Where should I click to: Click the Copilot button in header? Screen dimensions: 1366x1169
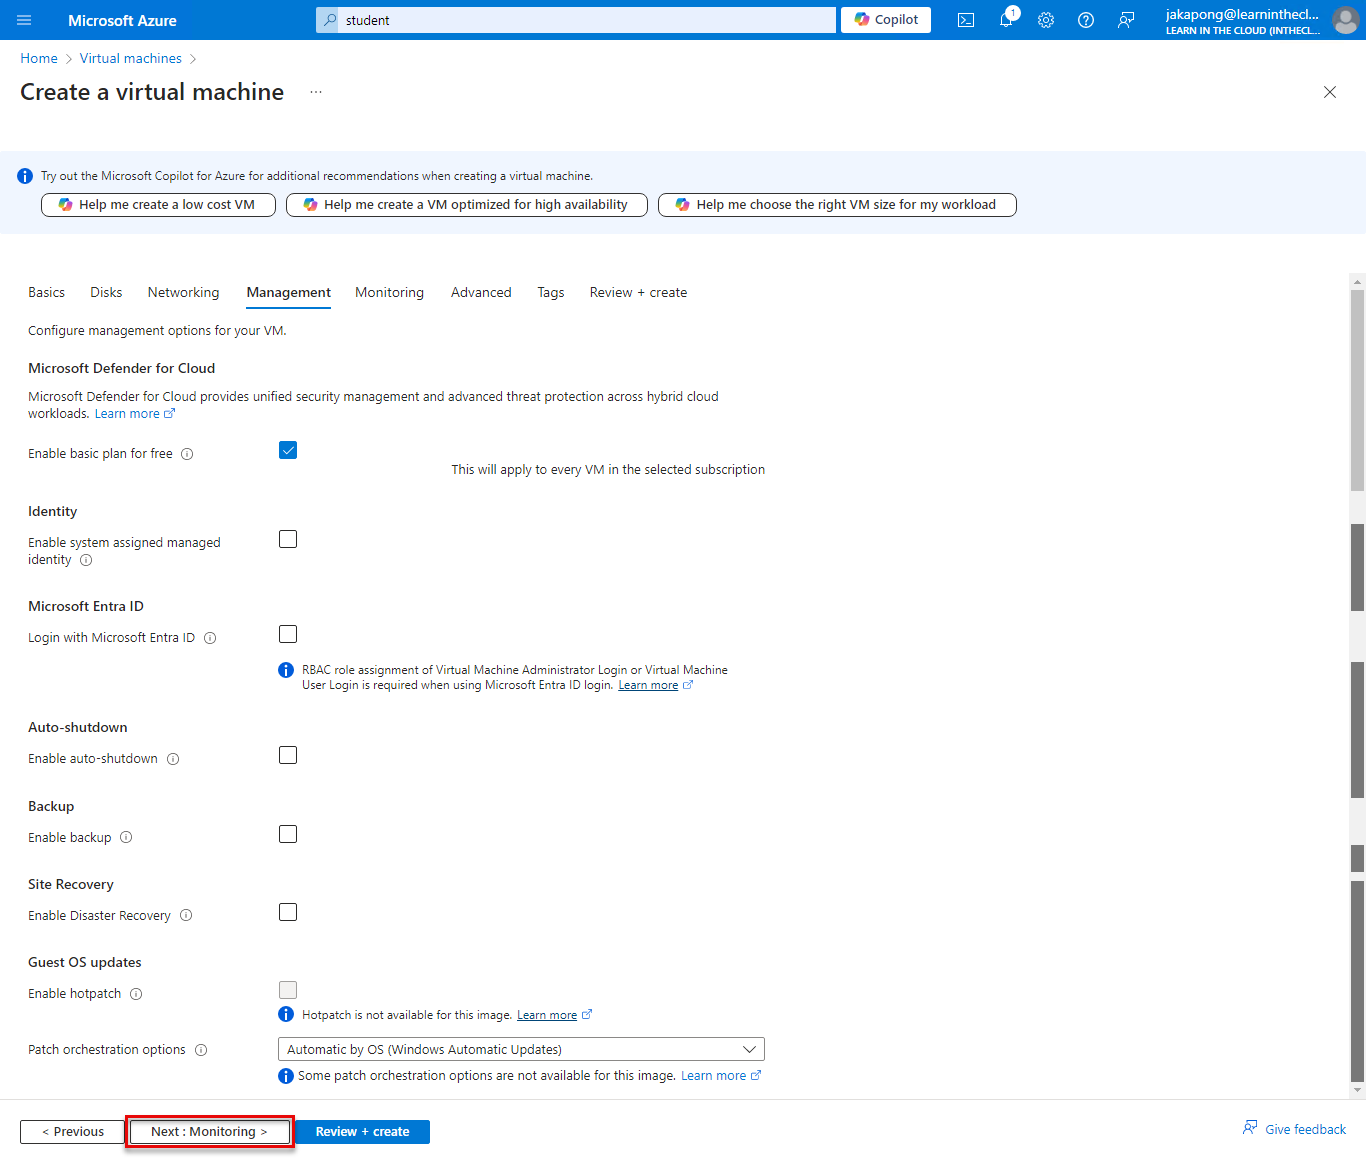(886, 20)
